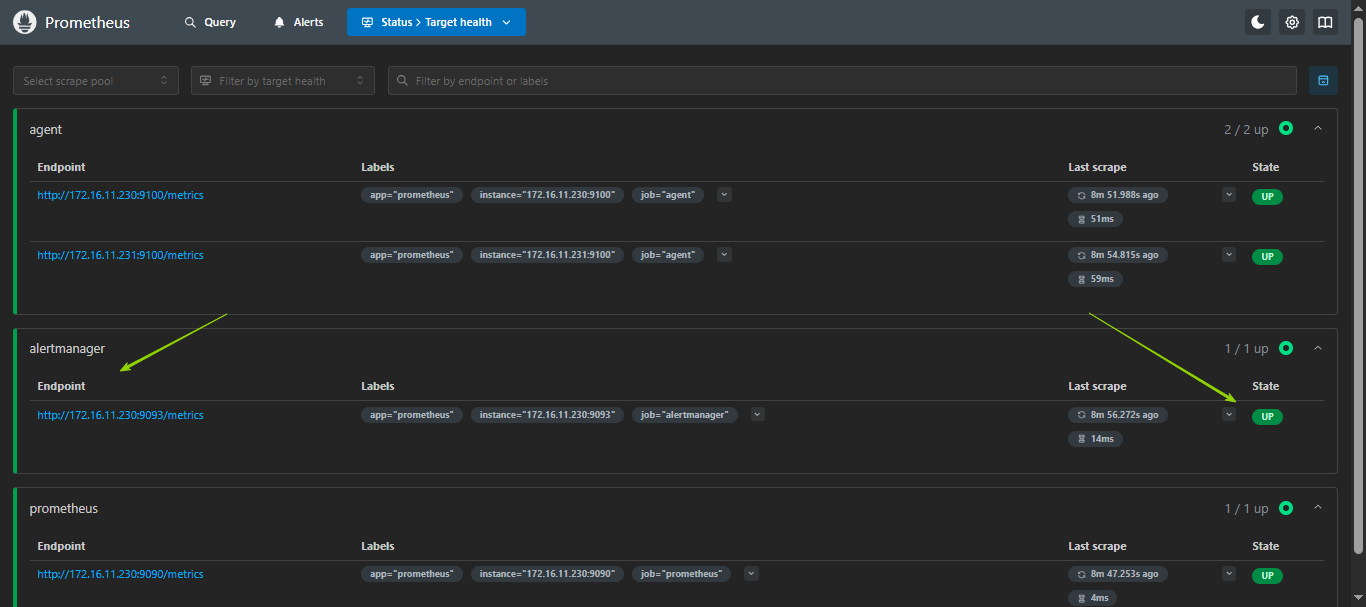Screen dimensions: 1366x607
Task: Toggle dark/light theme moon icon
Action: pos(1258,22)
